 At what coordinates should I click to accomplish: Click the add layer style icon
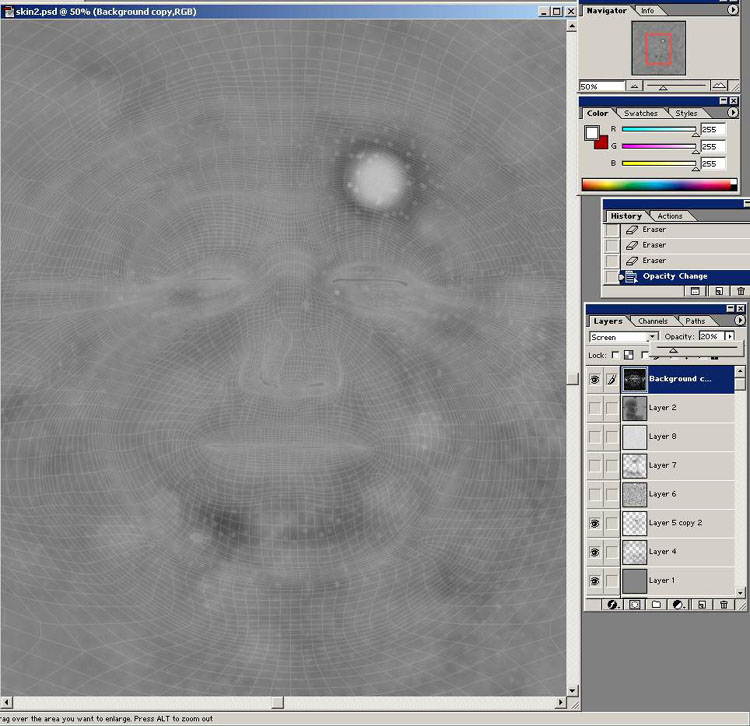click(613, 605)
